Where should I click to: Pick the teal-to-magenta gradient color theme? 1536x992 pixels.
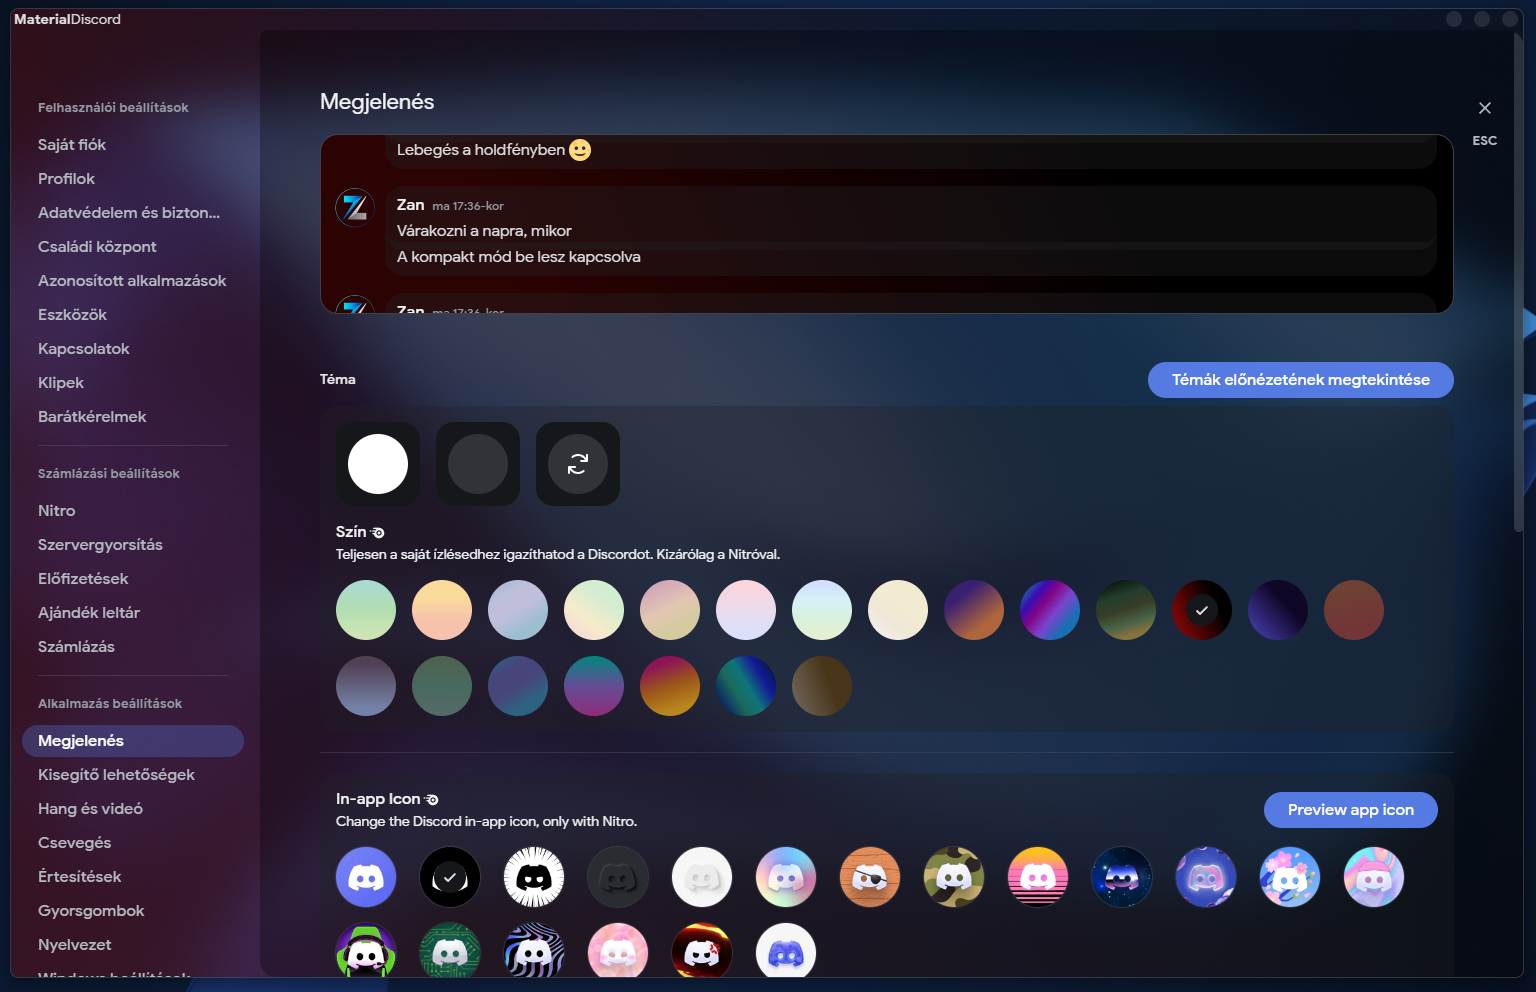point(594,686)
